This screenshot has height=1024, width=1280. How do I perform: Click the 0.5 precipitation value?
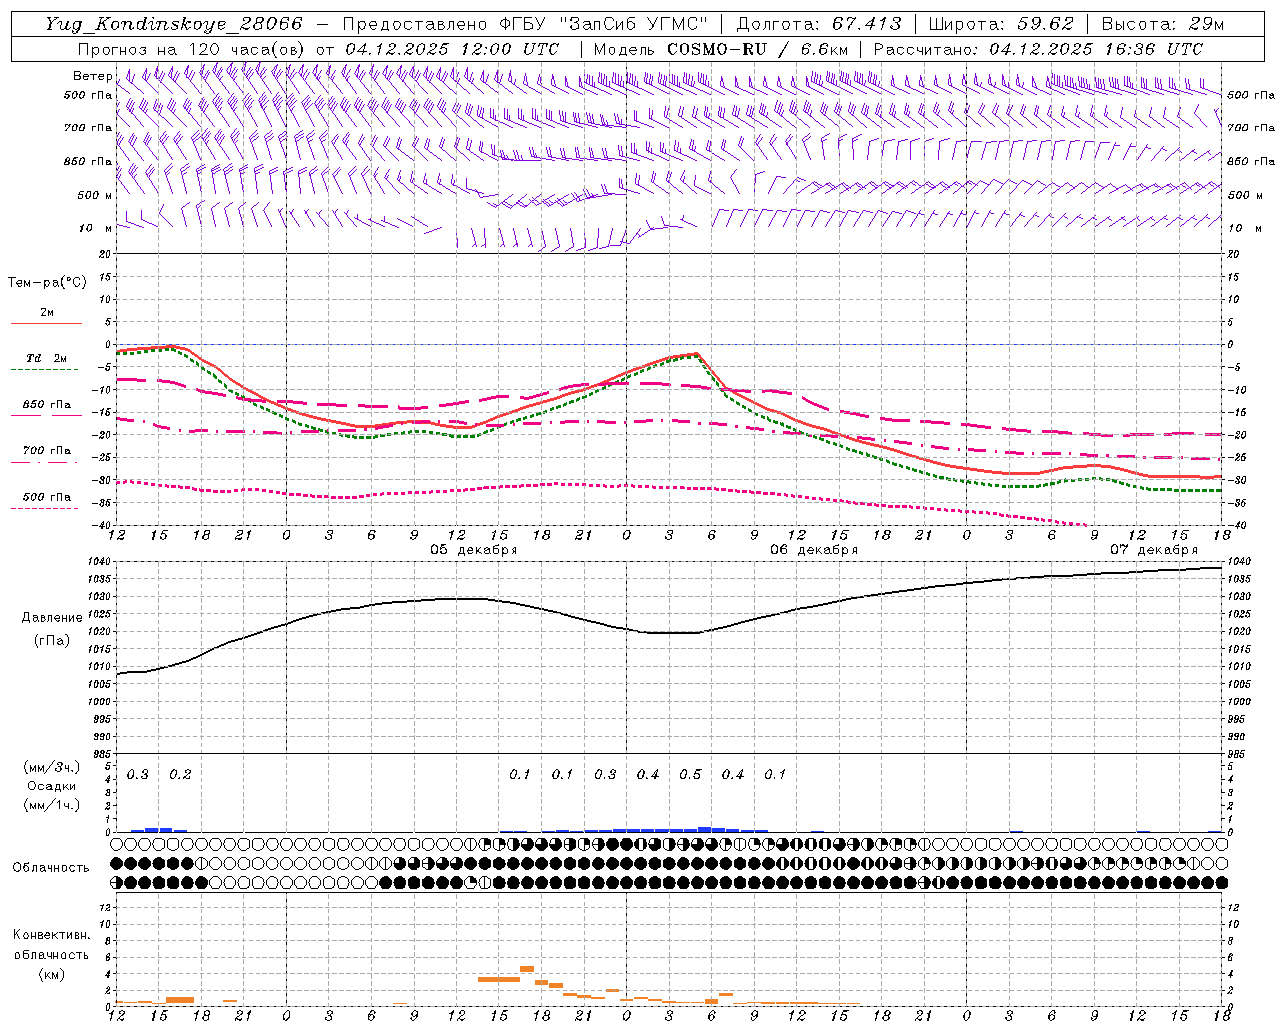tap(690, 774)
